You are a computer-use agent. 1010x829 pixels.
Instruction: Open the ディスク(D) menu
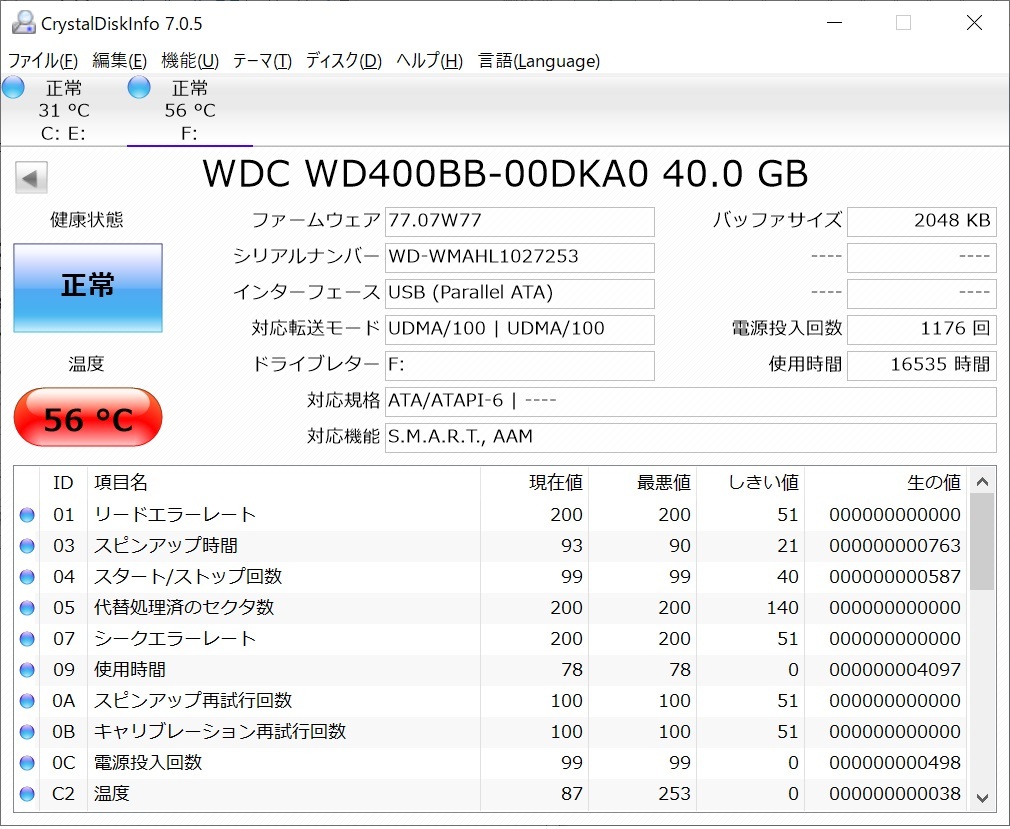[x=344, y=61]
